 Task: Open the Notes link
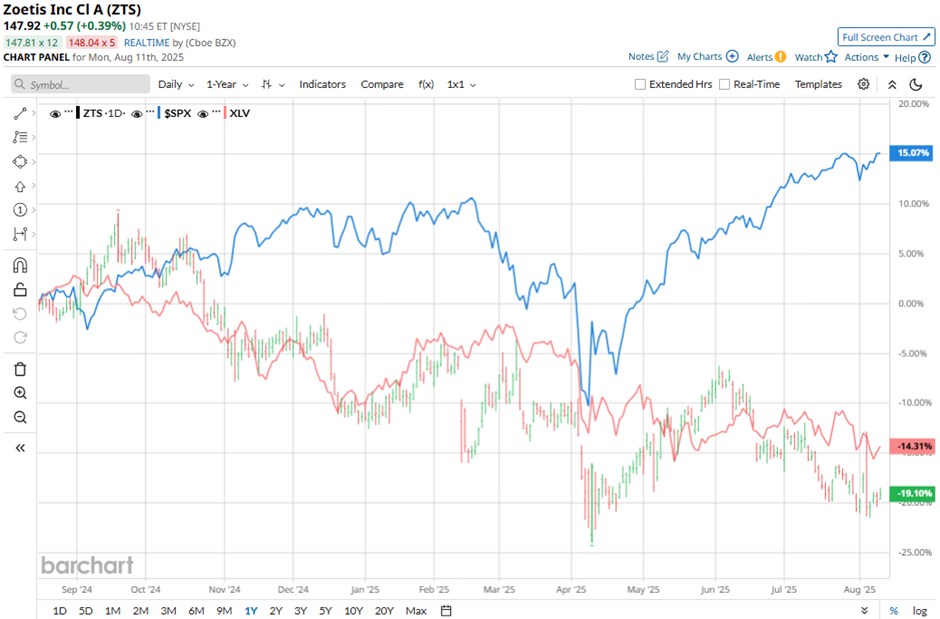pos(641,56)
